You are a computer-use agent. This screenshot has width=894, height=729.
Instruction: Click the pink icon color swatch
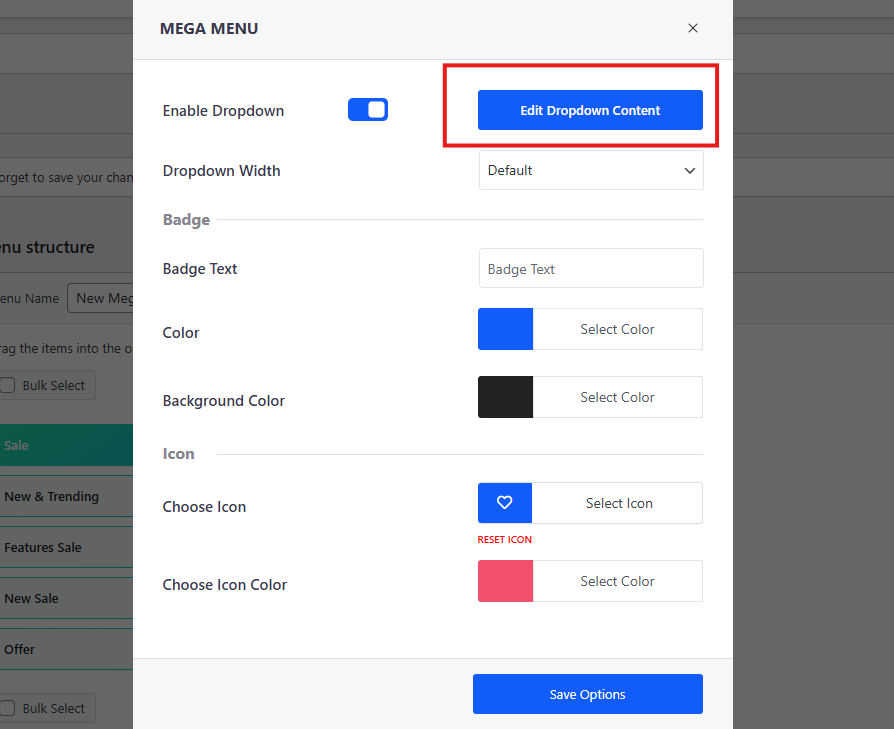[x=504, y=581]
